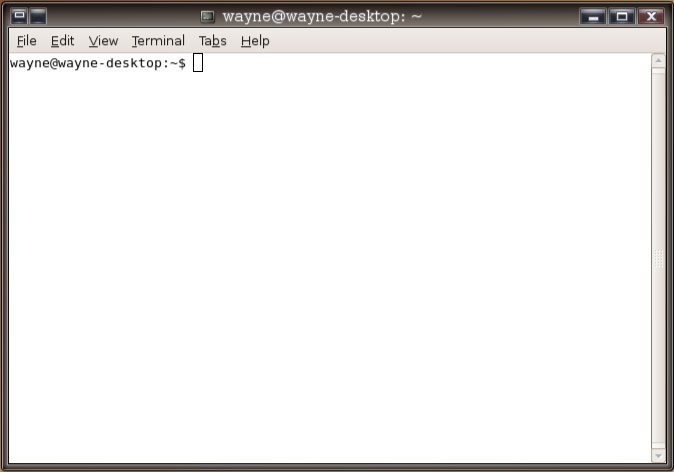Click the window menu icon in title bar

point(19,16)
